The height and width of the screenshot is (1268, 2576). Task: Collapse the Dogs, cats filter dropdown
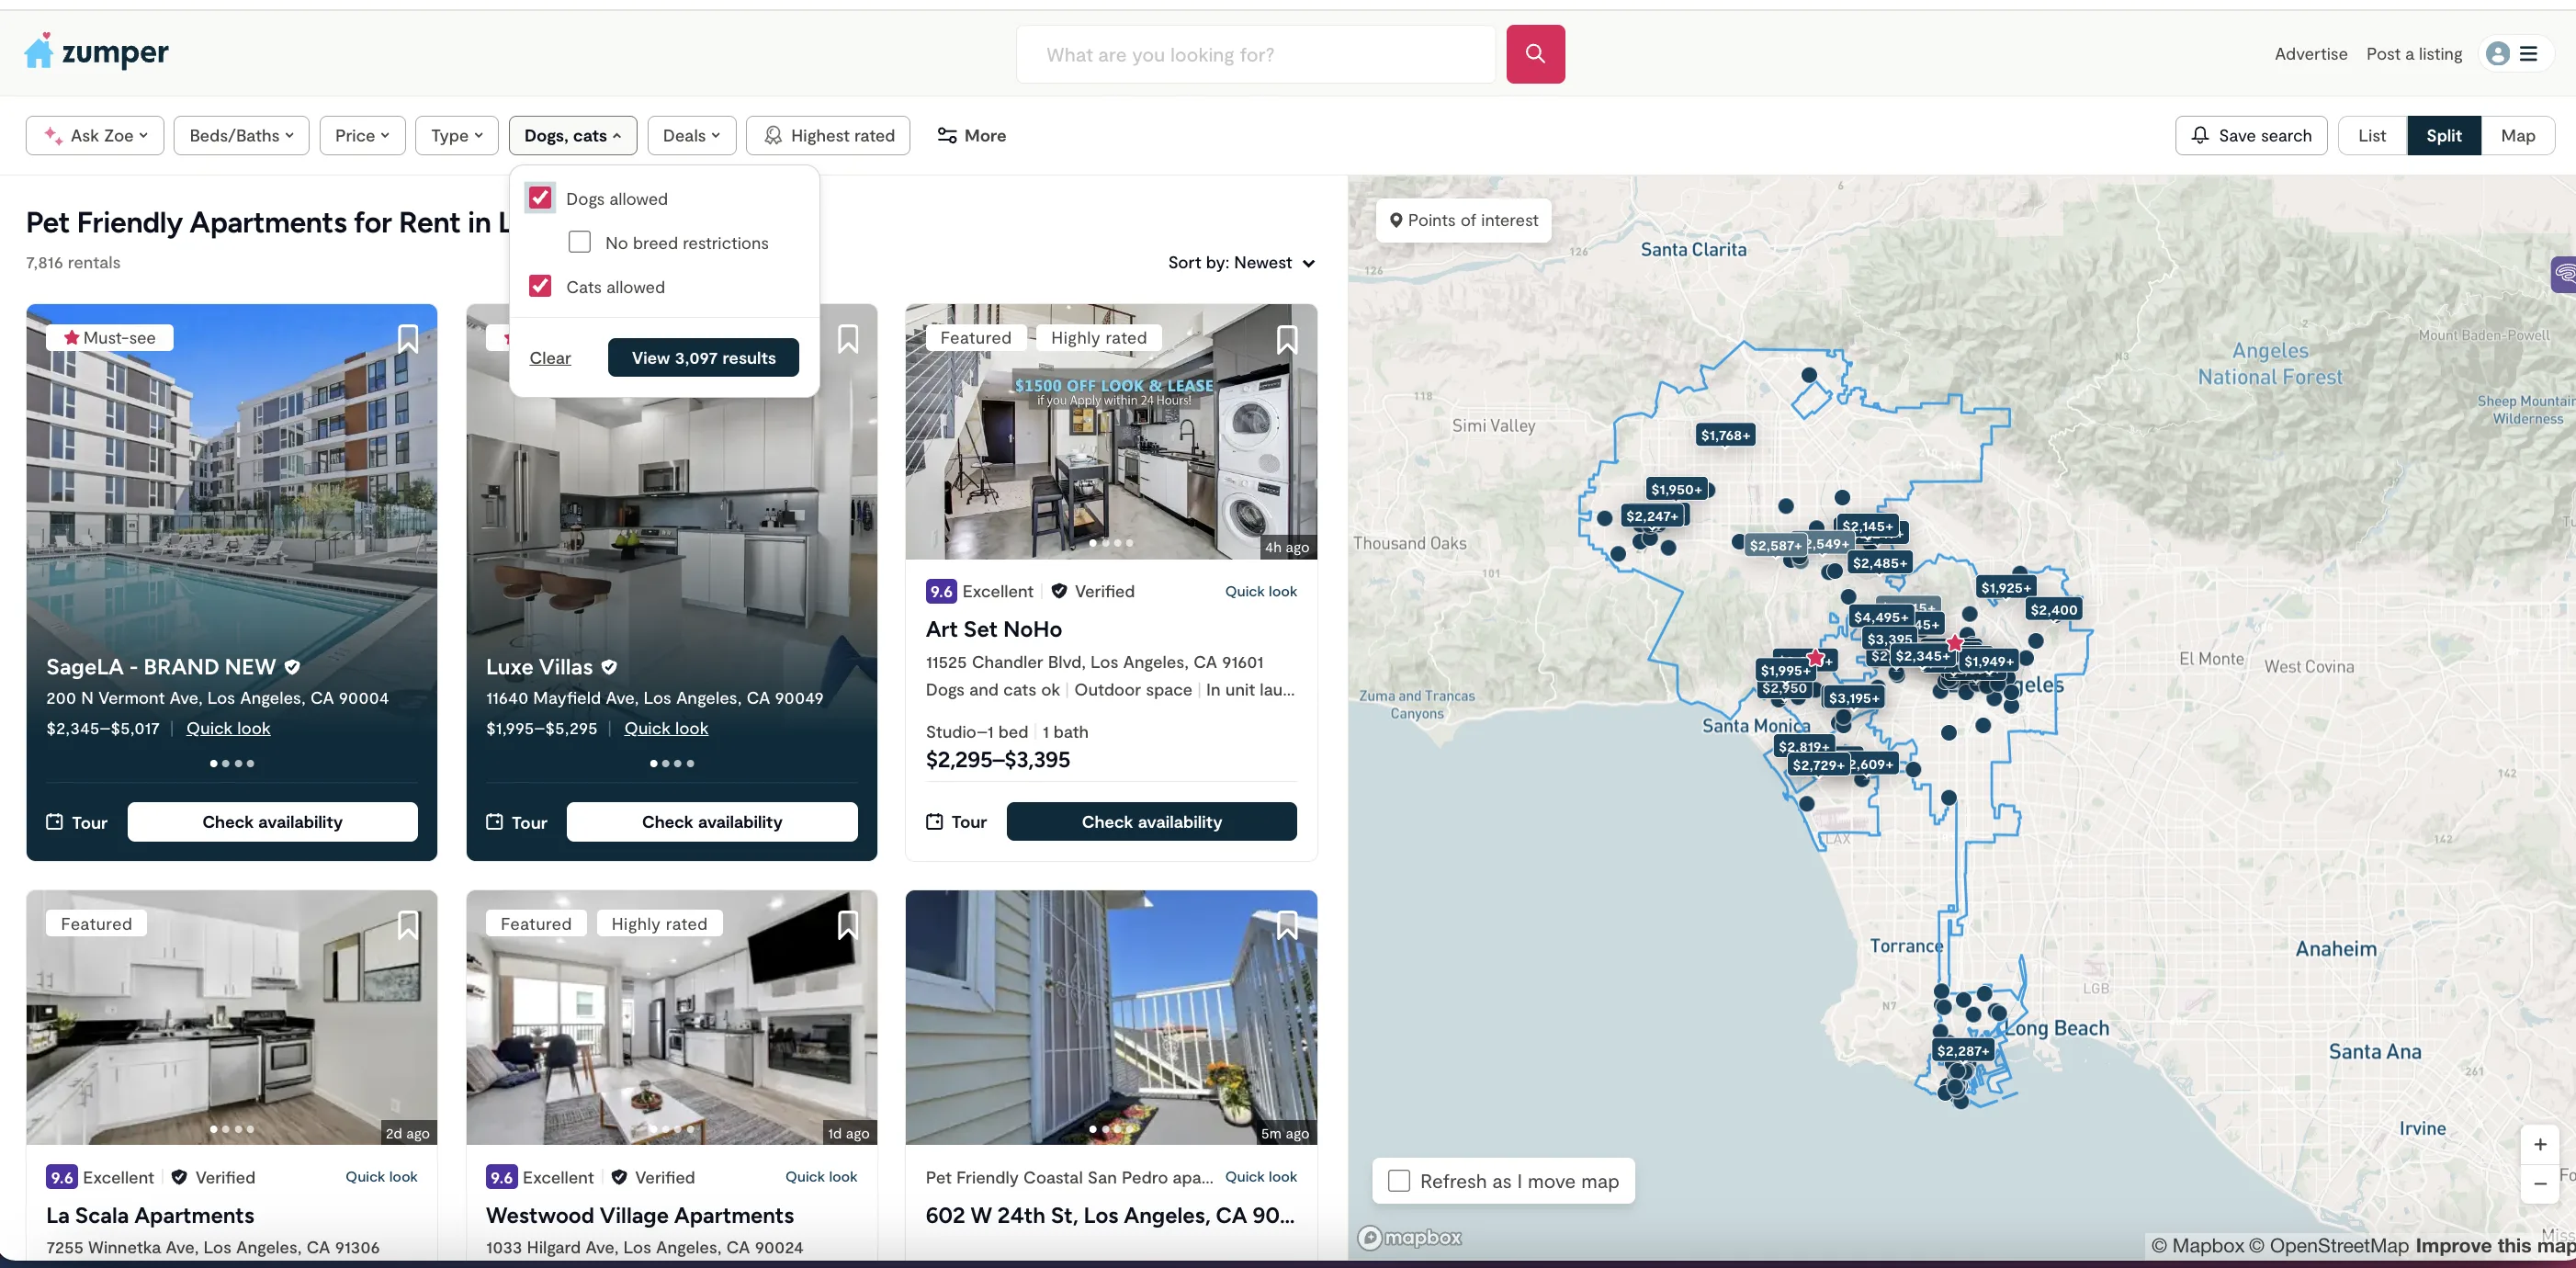point(573,135)
